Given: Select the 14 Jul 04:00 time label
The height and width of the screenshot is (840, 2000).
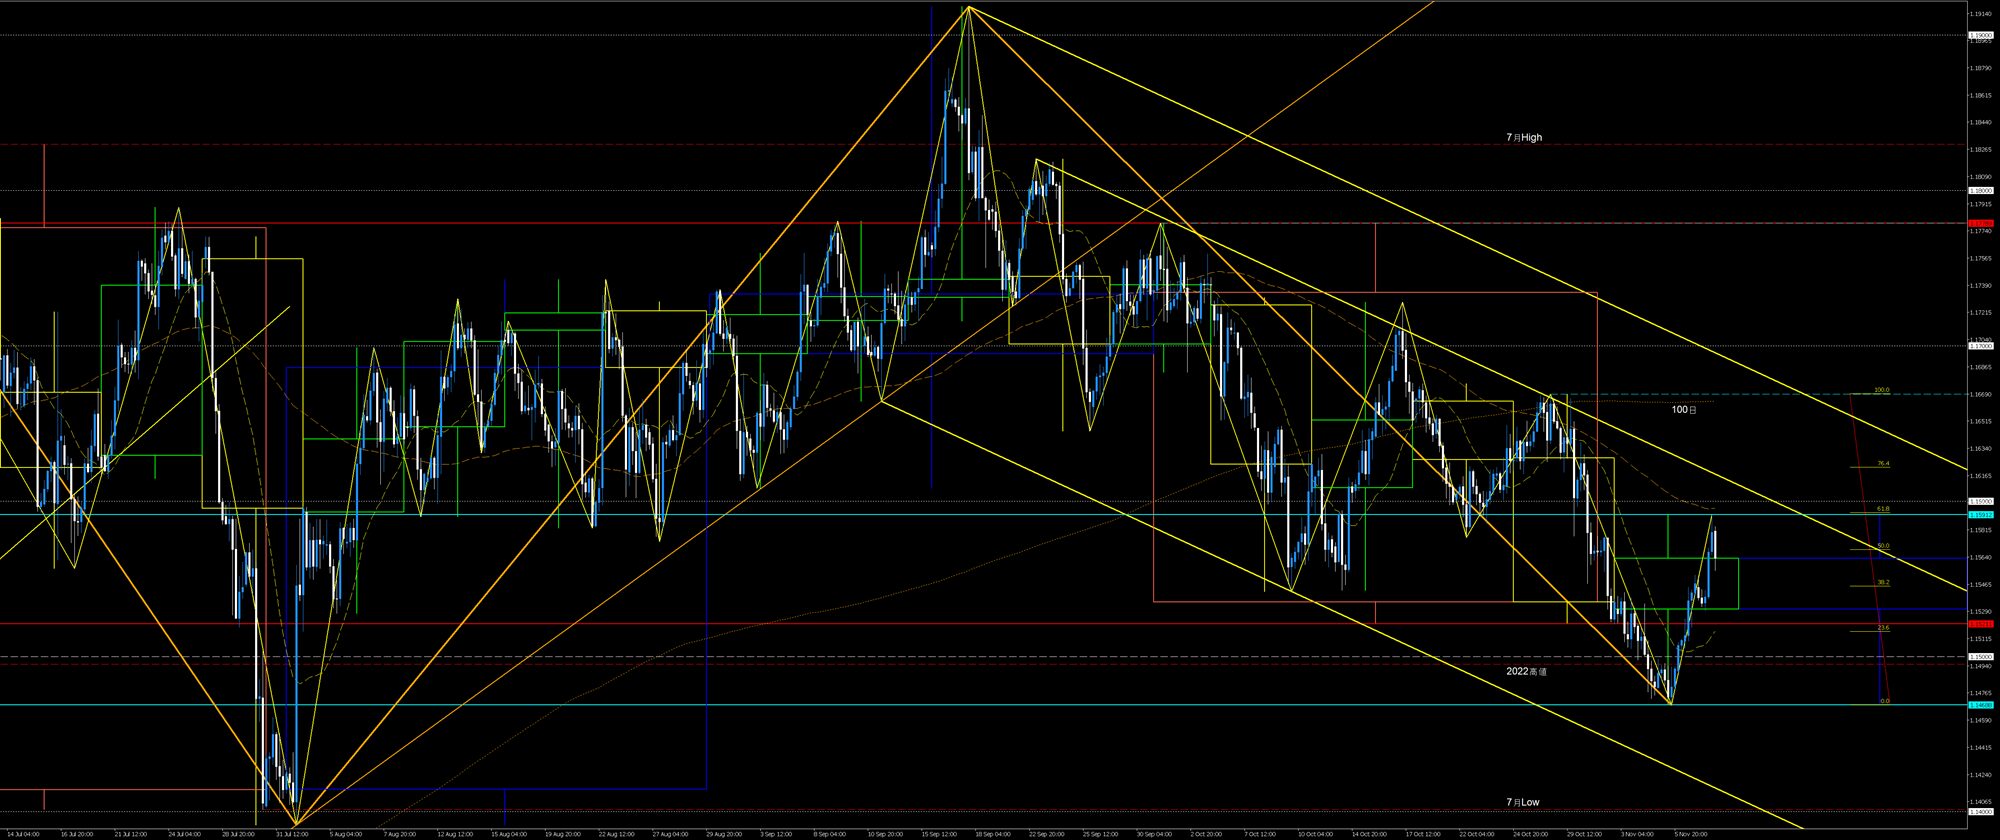Looking at the screenshot, I should [24, 833].
